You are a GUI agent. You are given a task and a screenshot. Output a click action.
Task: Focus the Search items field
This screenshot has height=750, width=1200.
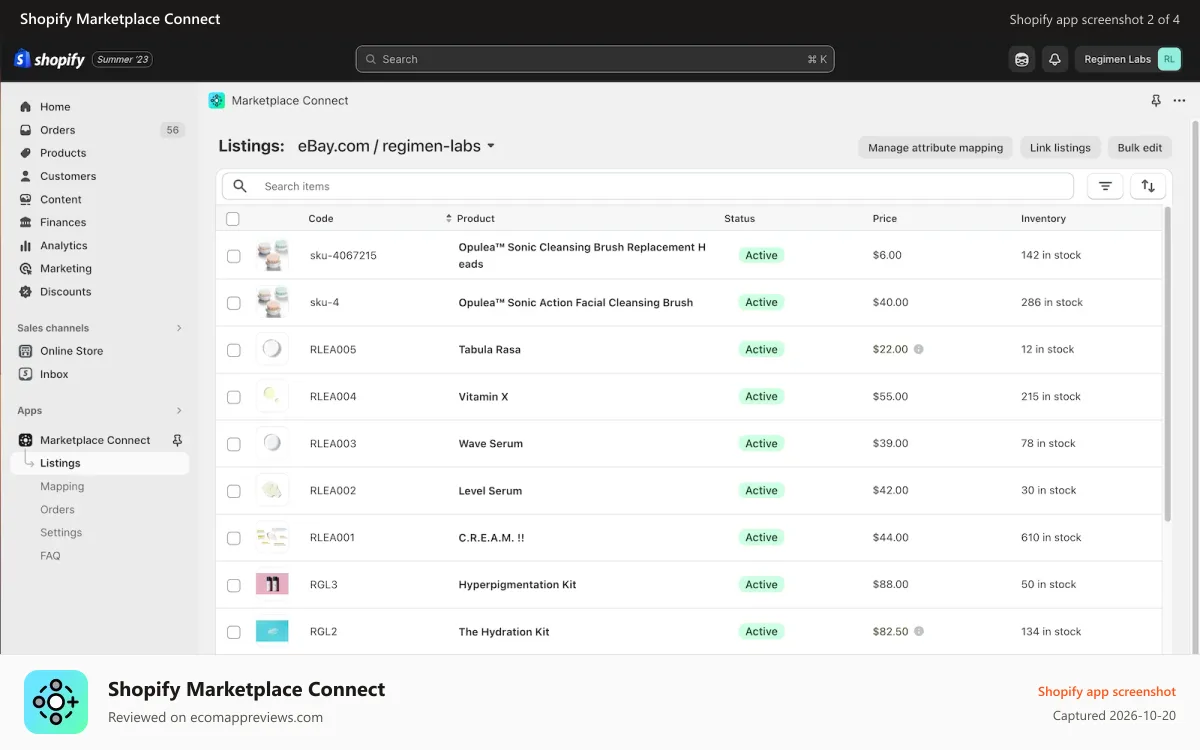coord(648,186)
